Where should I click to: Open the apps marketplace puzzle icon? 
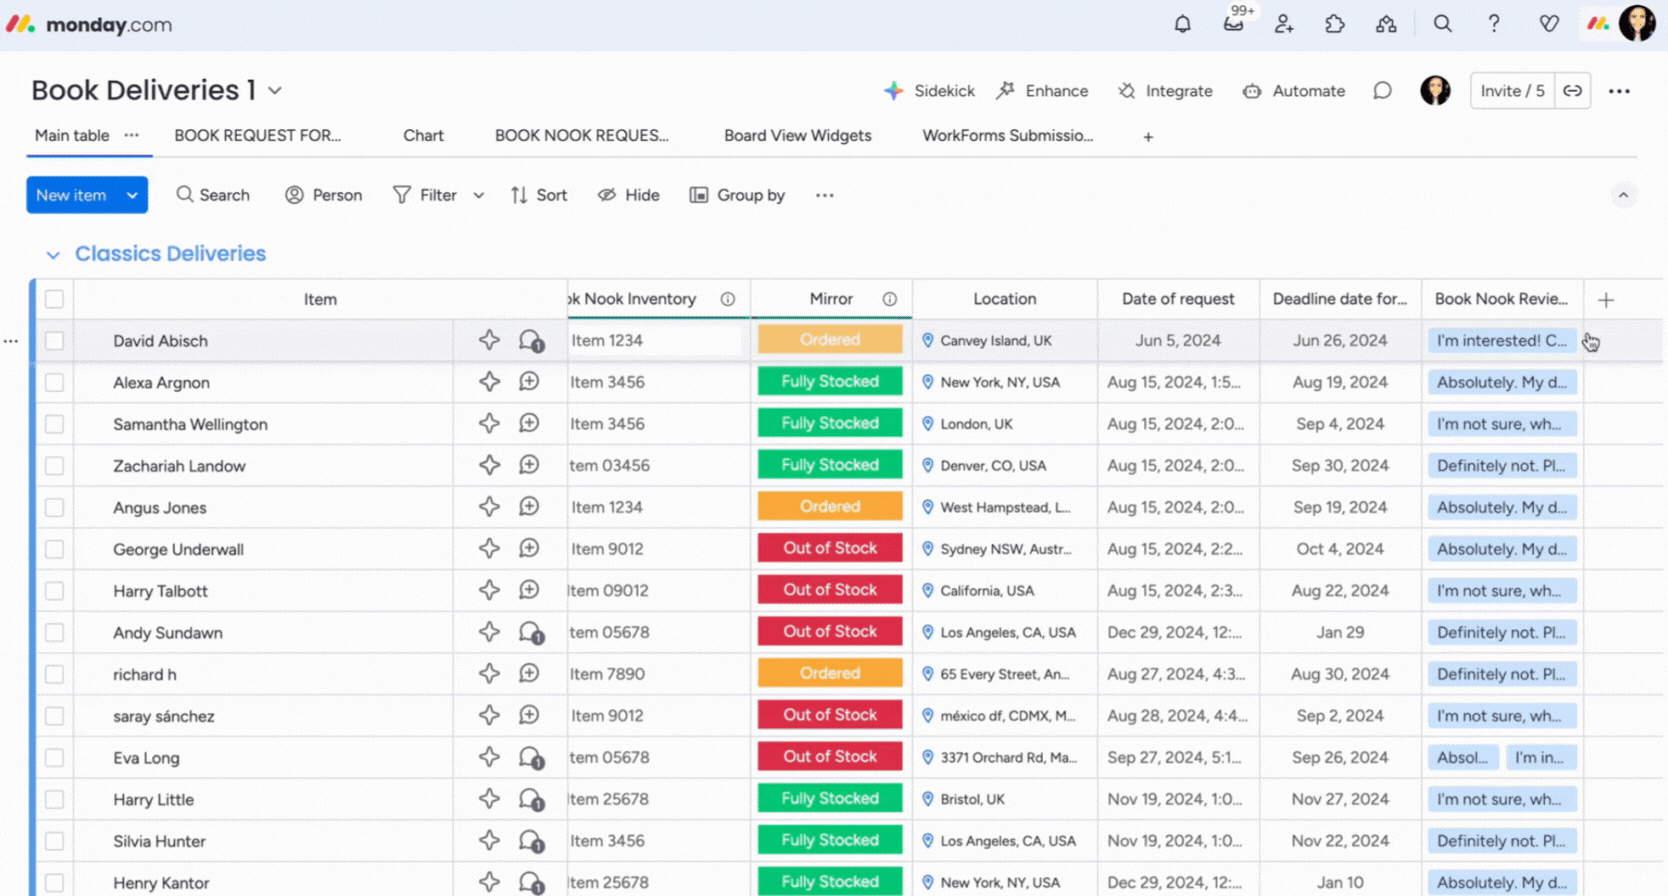[1335, 24]
